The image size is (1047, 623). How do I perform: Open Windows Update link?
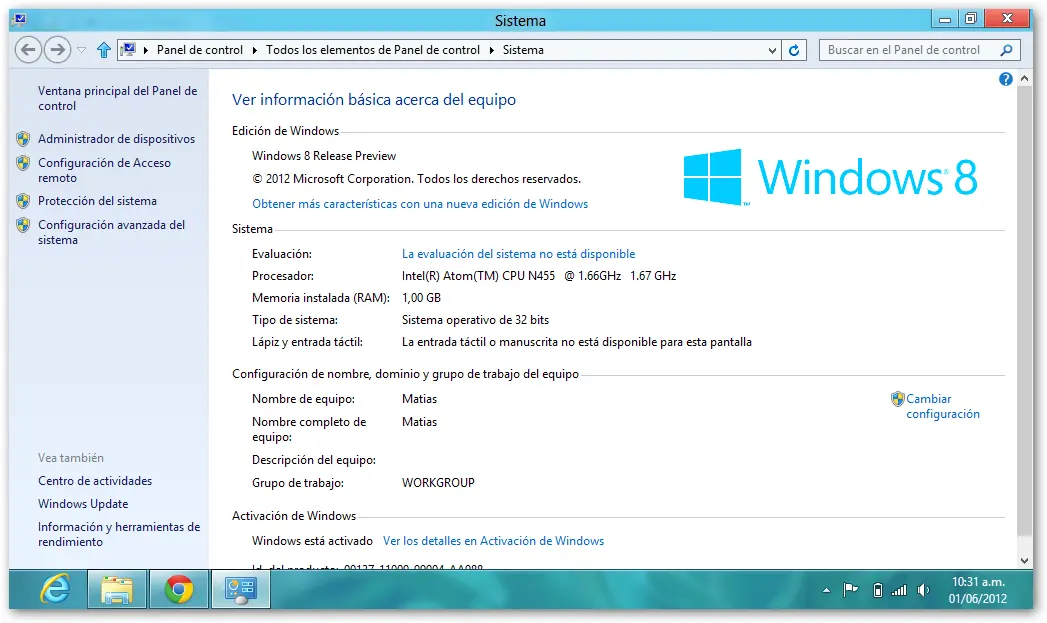point(83,504)
